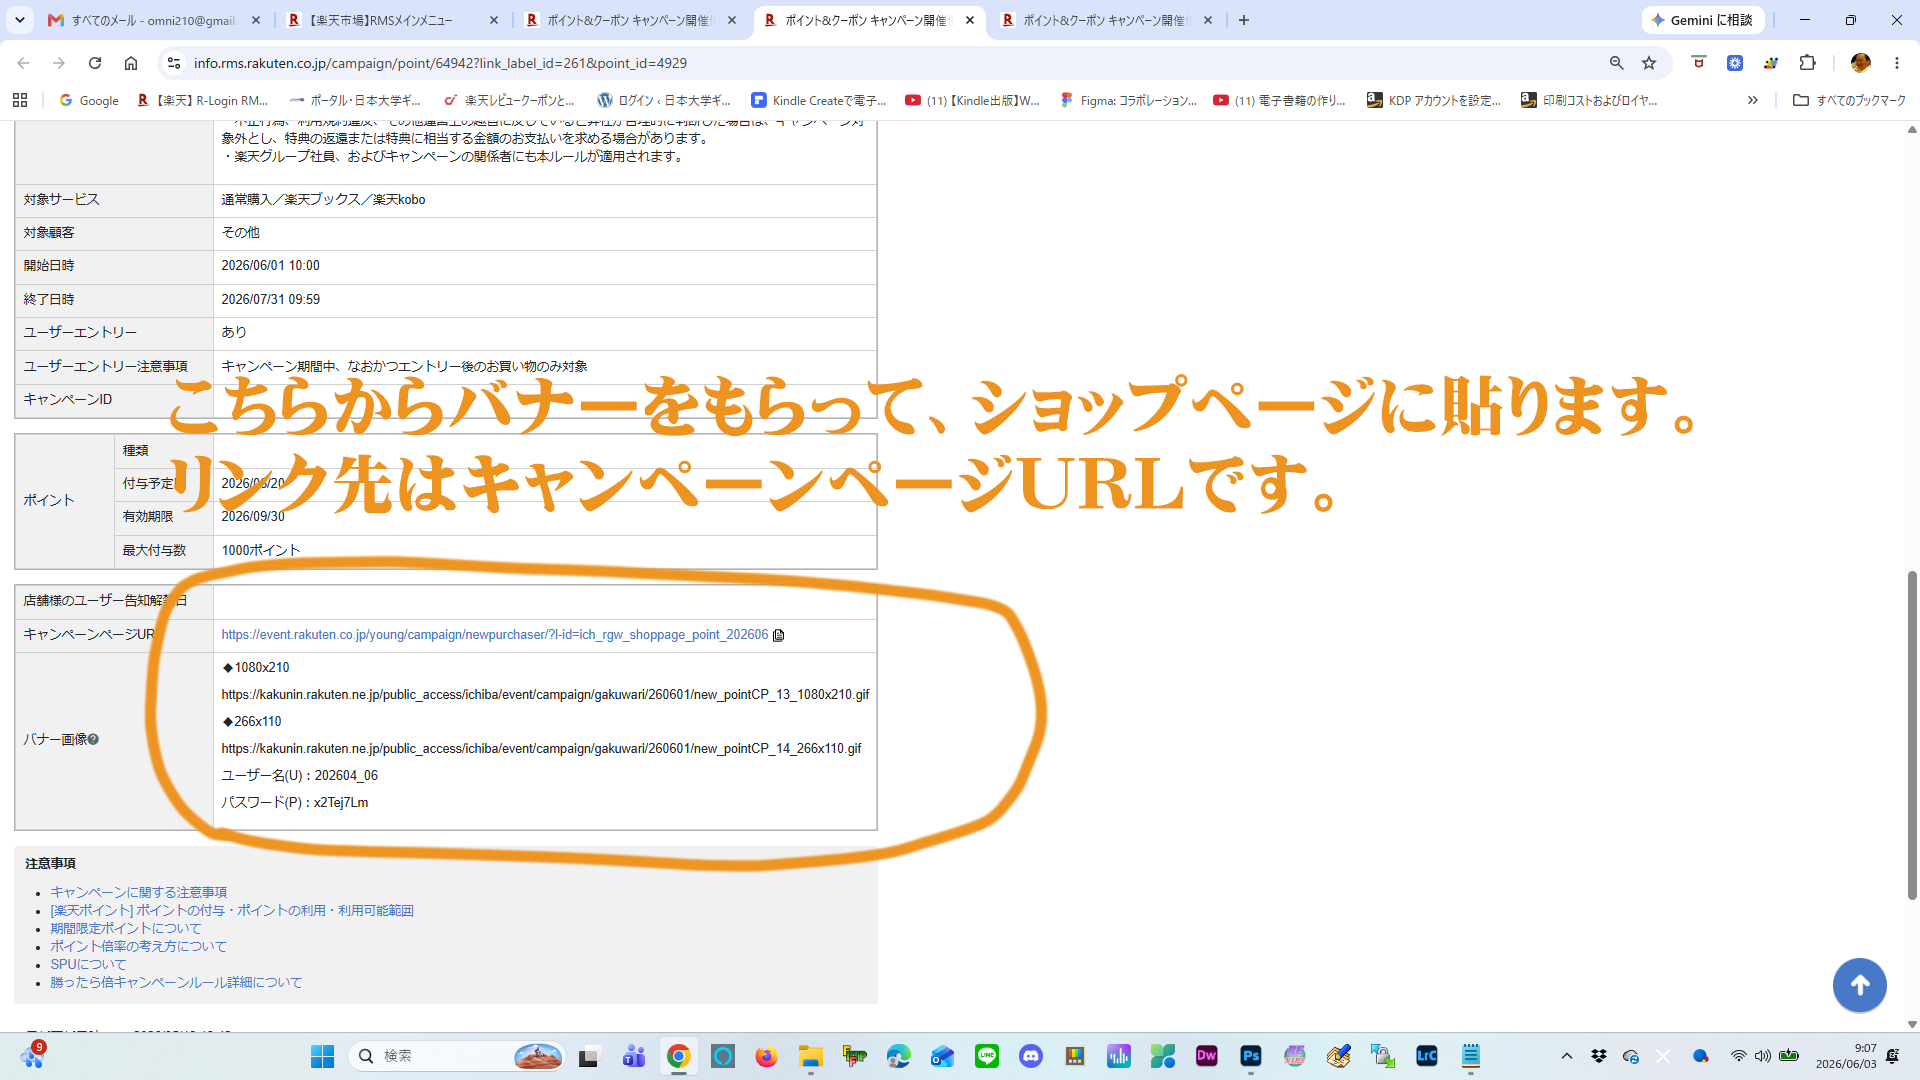Open the 楽天レビュークーポン bookmark
The width and height of the screenshot is (1920, 1080).
pyautogui.click(x=510, y=100)
